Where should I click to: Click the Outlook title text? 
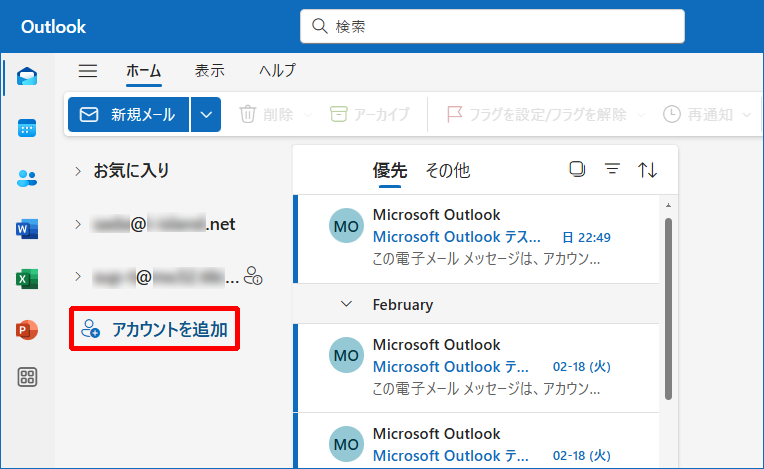(x=53, y=27)
